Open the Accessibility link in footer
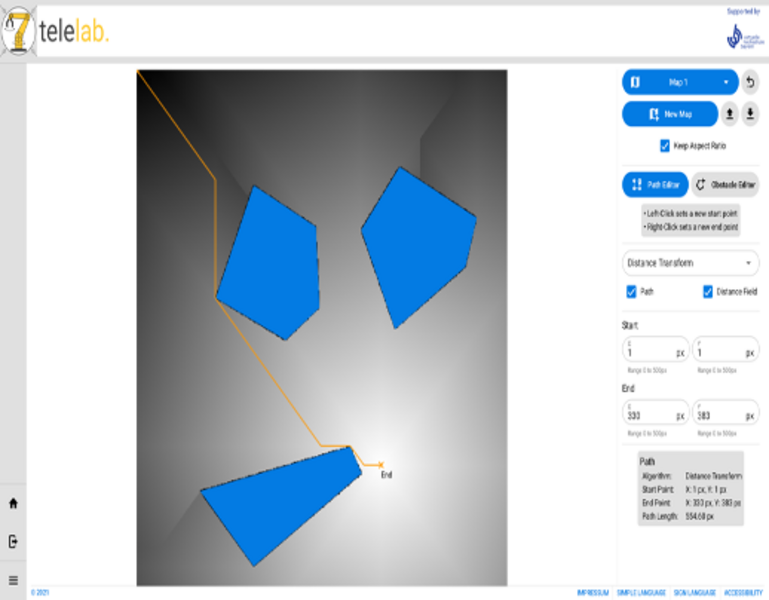 click(741, 593)
